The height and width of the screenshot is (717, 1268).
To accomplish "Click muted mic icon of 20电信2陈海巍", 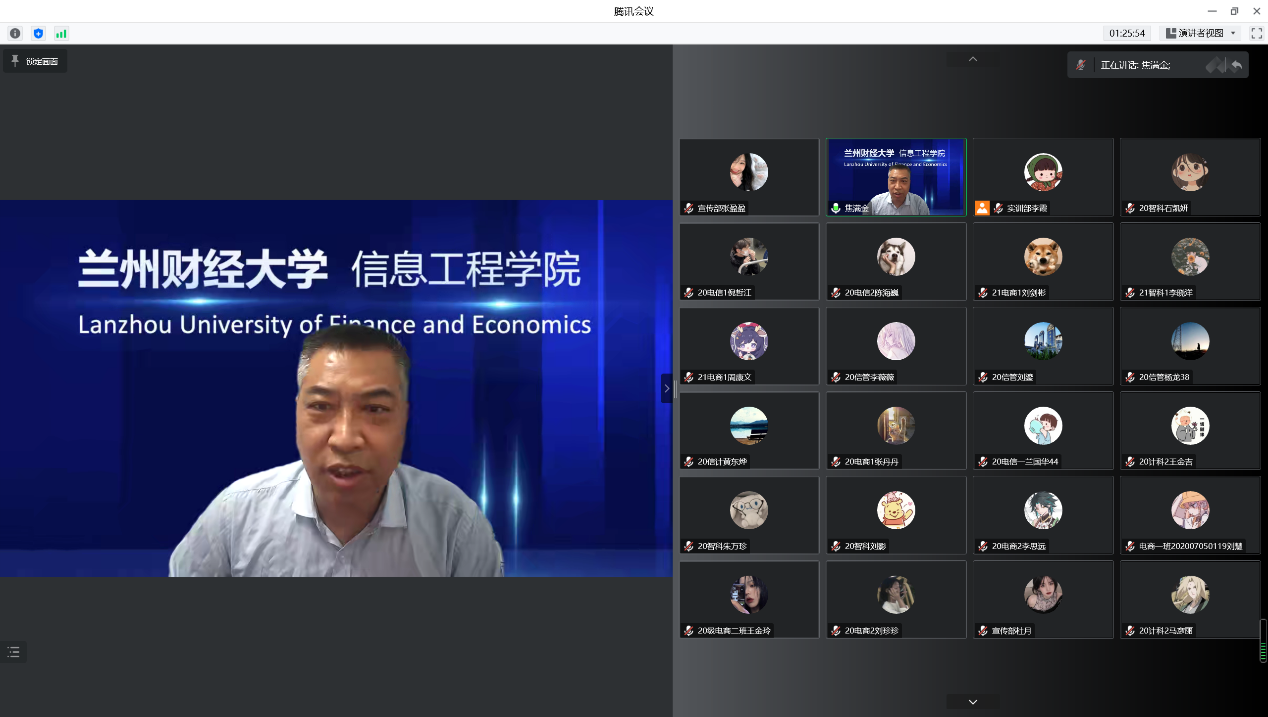I will [x=836, y=292].
